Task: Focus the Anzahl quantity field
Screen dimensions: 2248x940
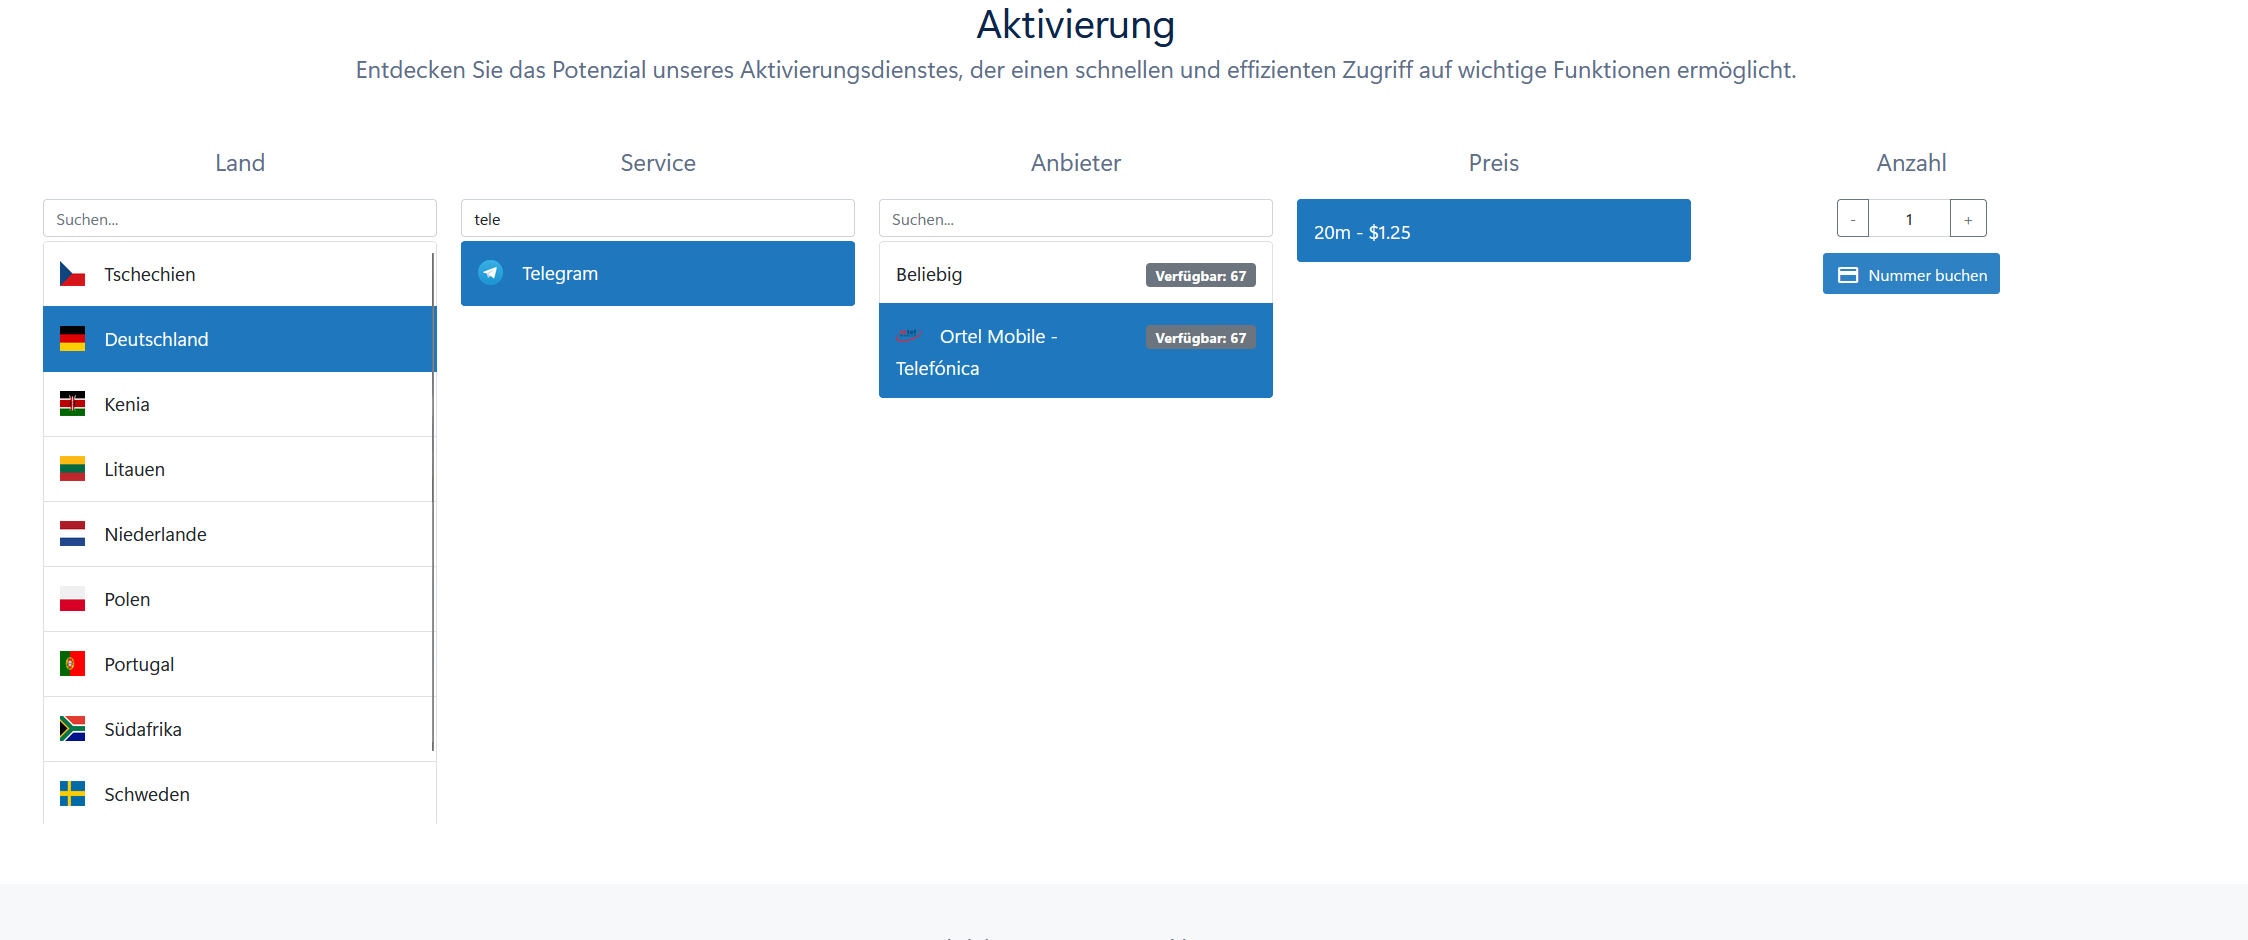Action: pyautogui.click(x=1909, y=219)
